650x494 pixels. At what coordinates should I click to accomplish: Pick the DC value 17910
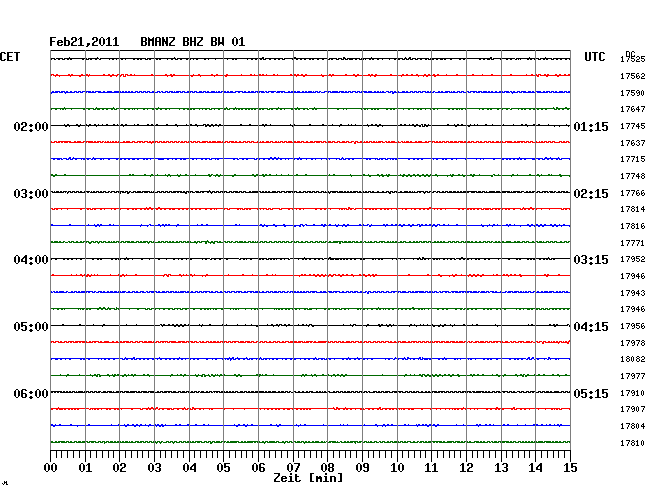click(x=633, y=393)
